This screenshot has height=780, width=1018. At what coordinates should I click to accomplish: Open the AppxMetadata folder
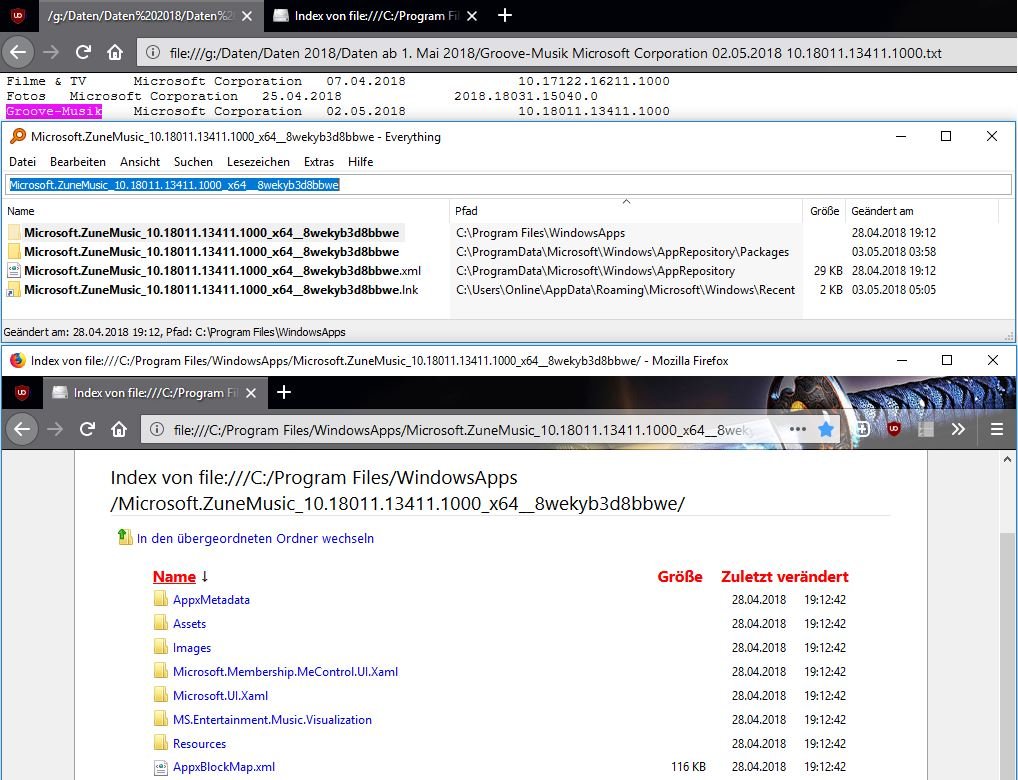coord(211,599)
